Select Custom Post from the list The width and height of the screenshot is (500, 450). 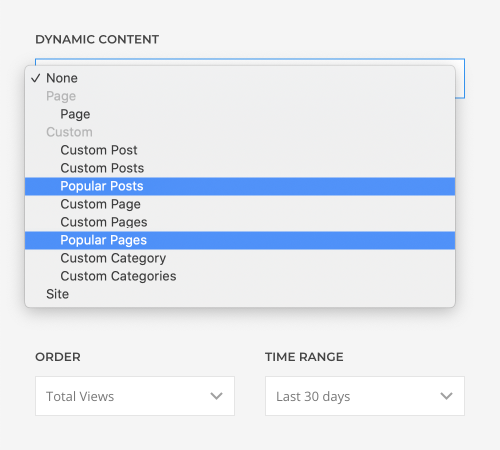[x=240, y=150]
